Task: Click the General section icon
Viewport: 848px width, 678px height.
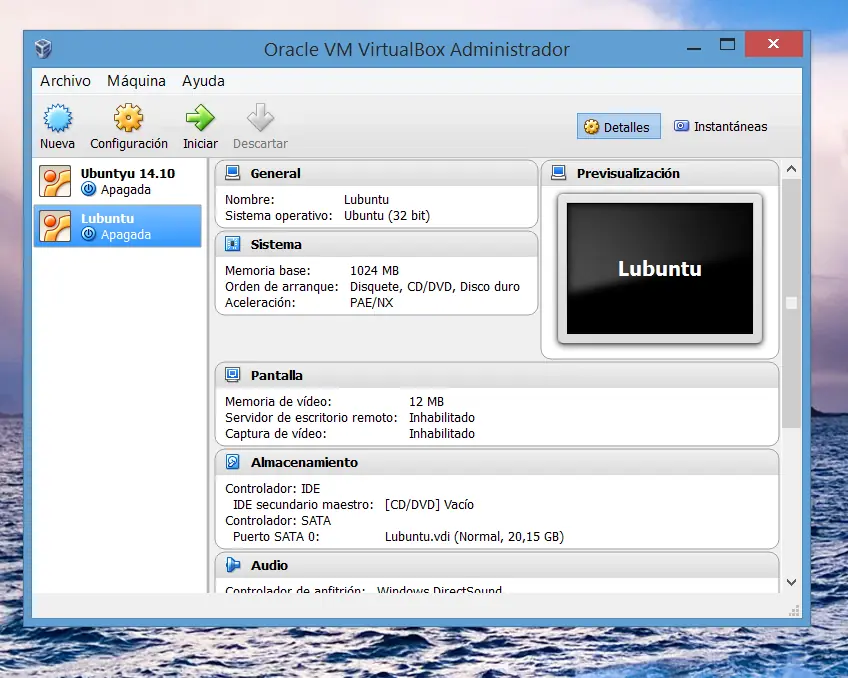Action: 230,173
